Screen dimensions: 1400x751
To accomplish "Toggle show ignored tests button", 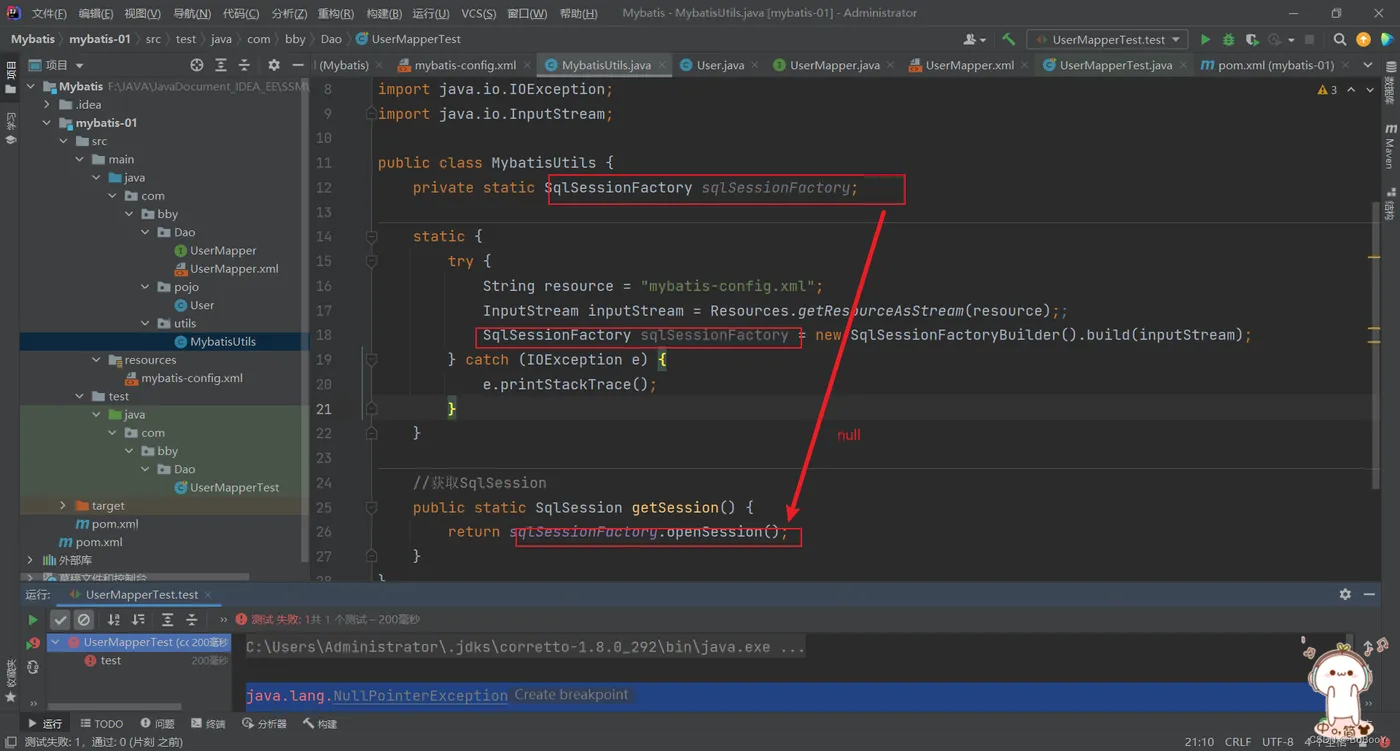I will click(x=84, y=620).
